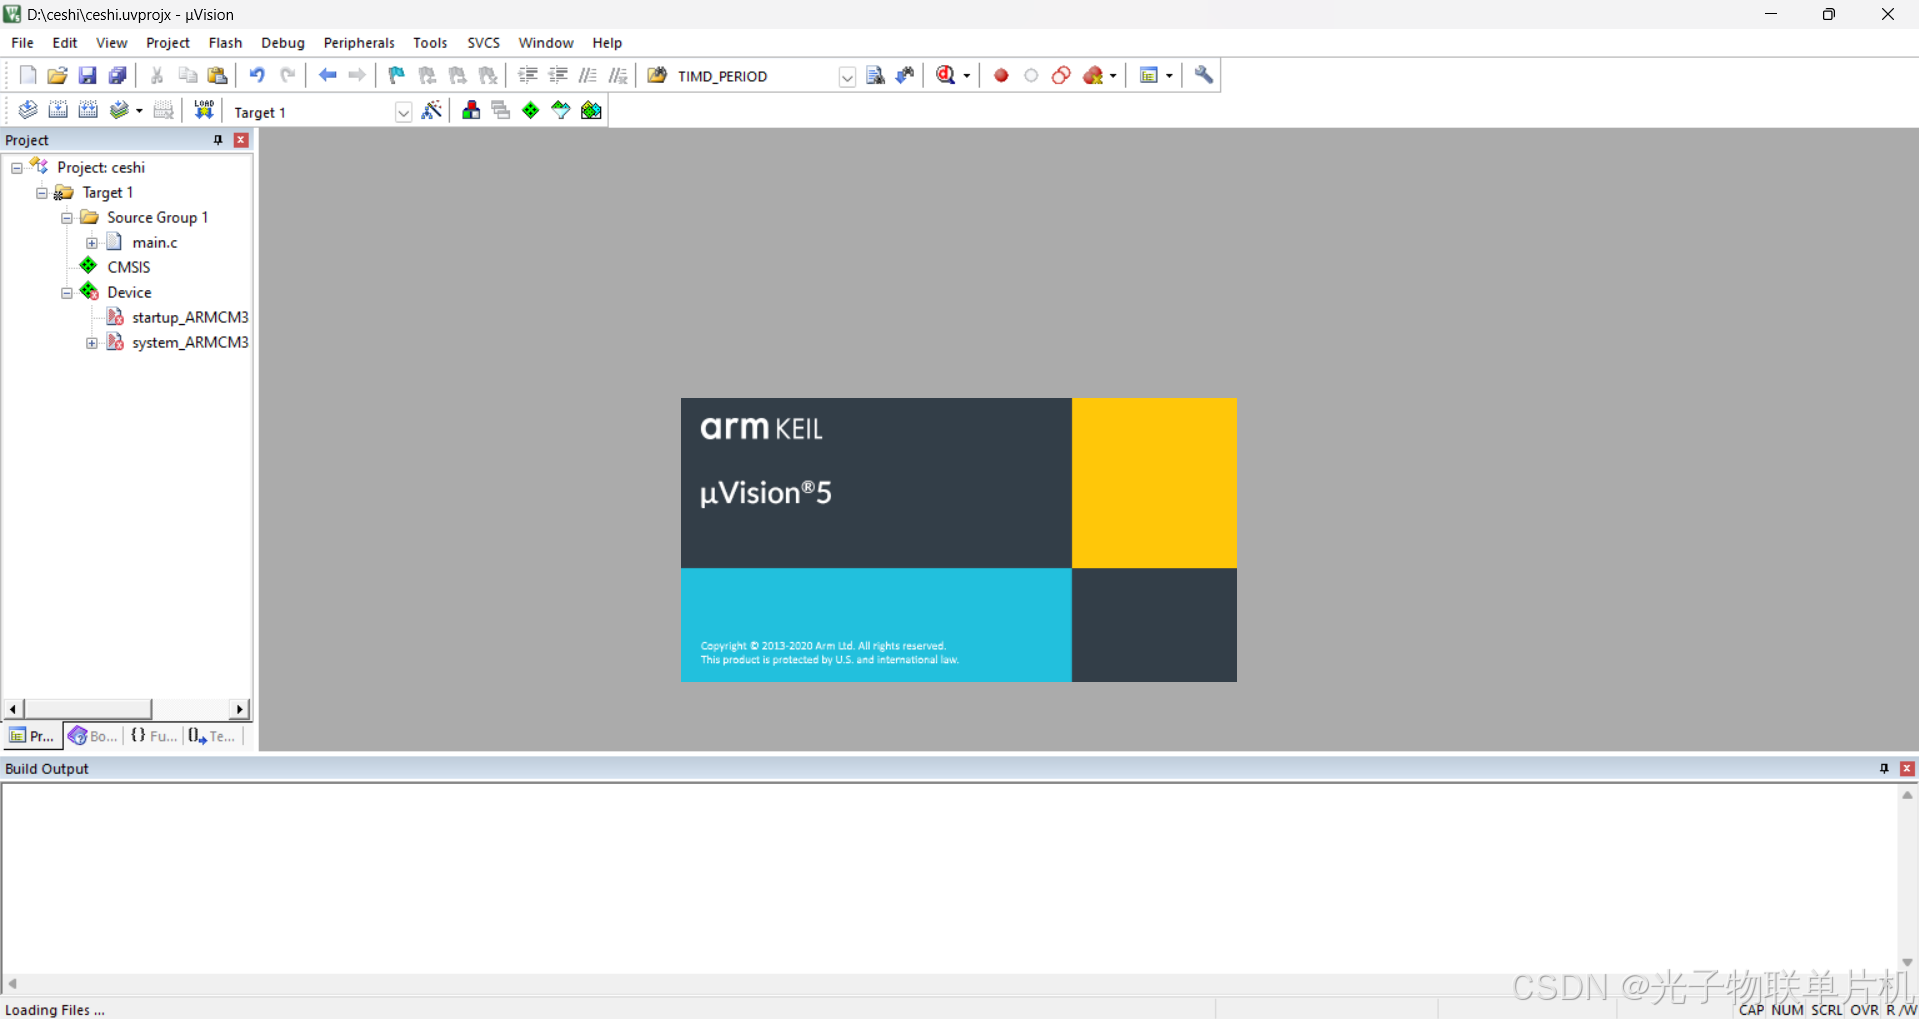Open the window layout icon
The width and height of the screenshot is (1919, 1019).
pyautogui.click(x=1149, y=75)
